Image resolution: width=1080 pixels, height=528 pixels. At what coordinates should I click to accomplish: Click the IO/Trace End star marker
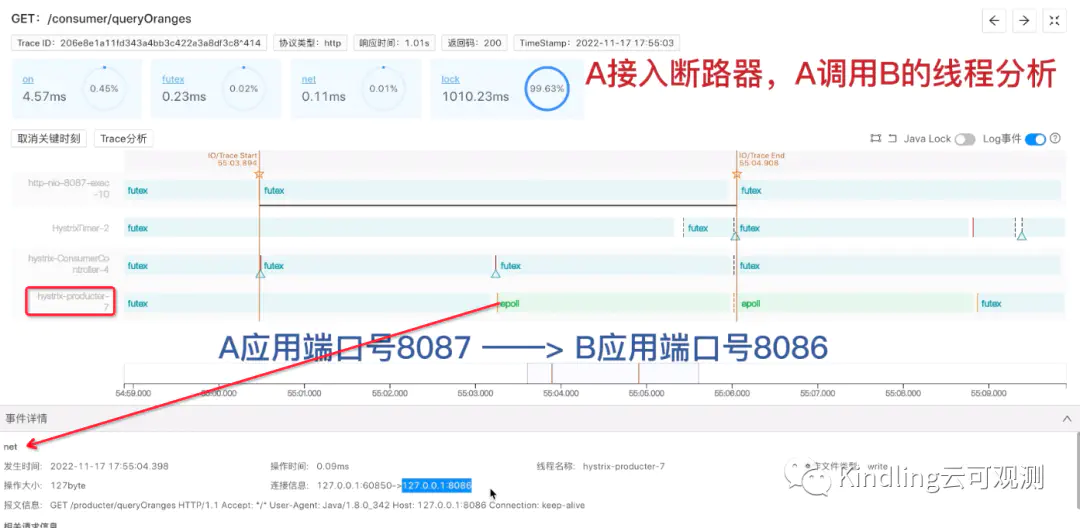pyautogui.click(x=737, y=174)
